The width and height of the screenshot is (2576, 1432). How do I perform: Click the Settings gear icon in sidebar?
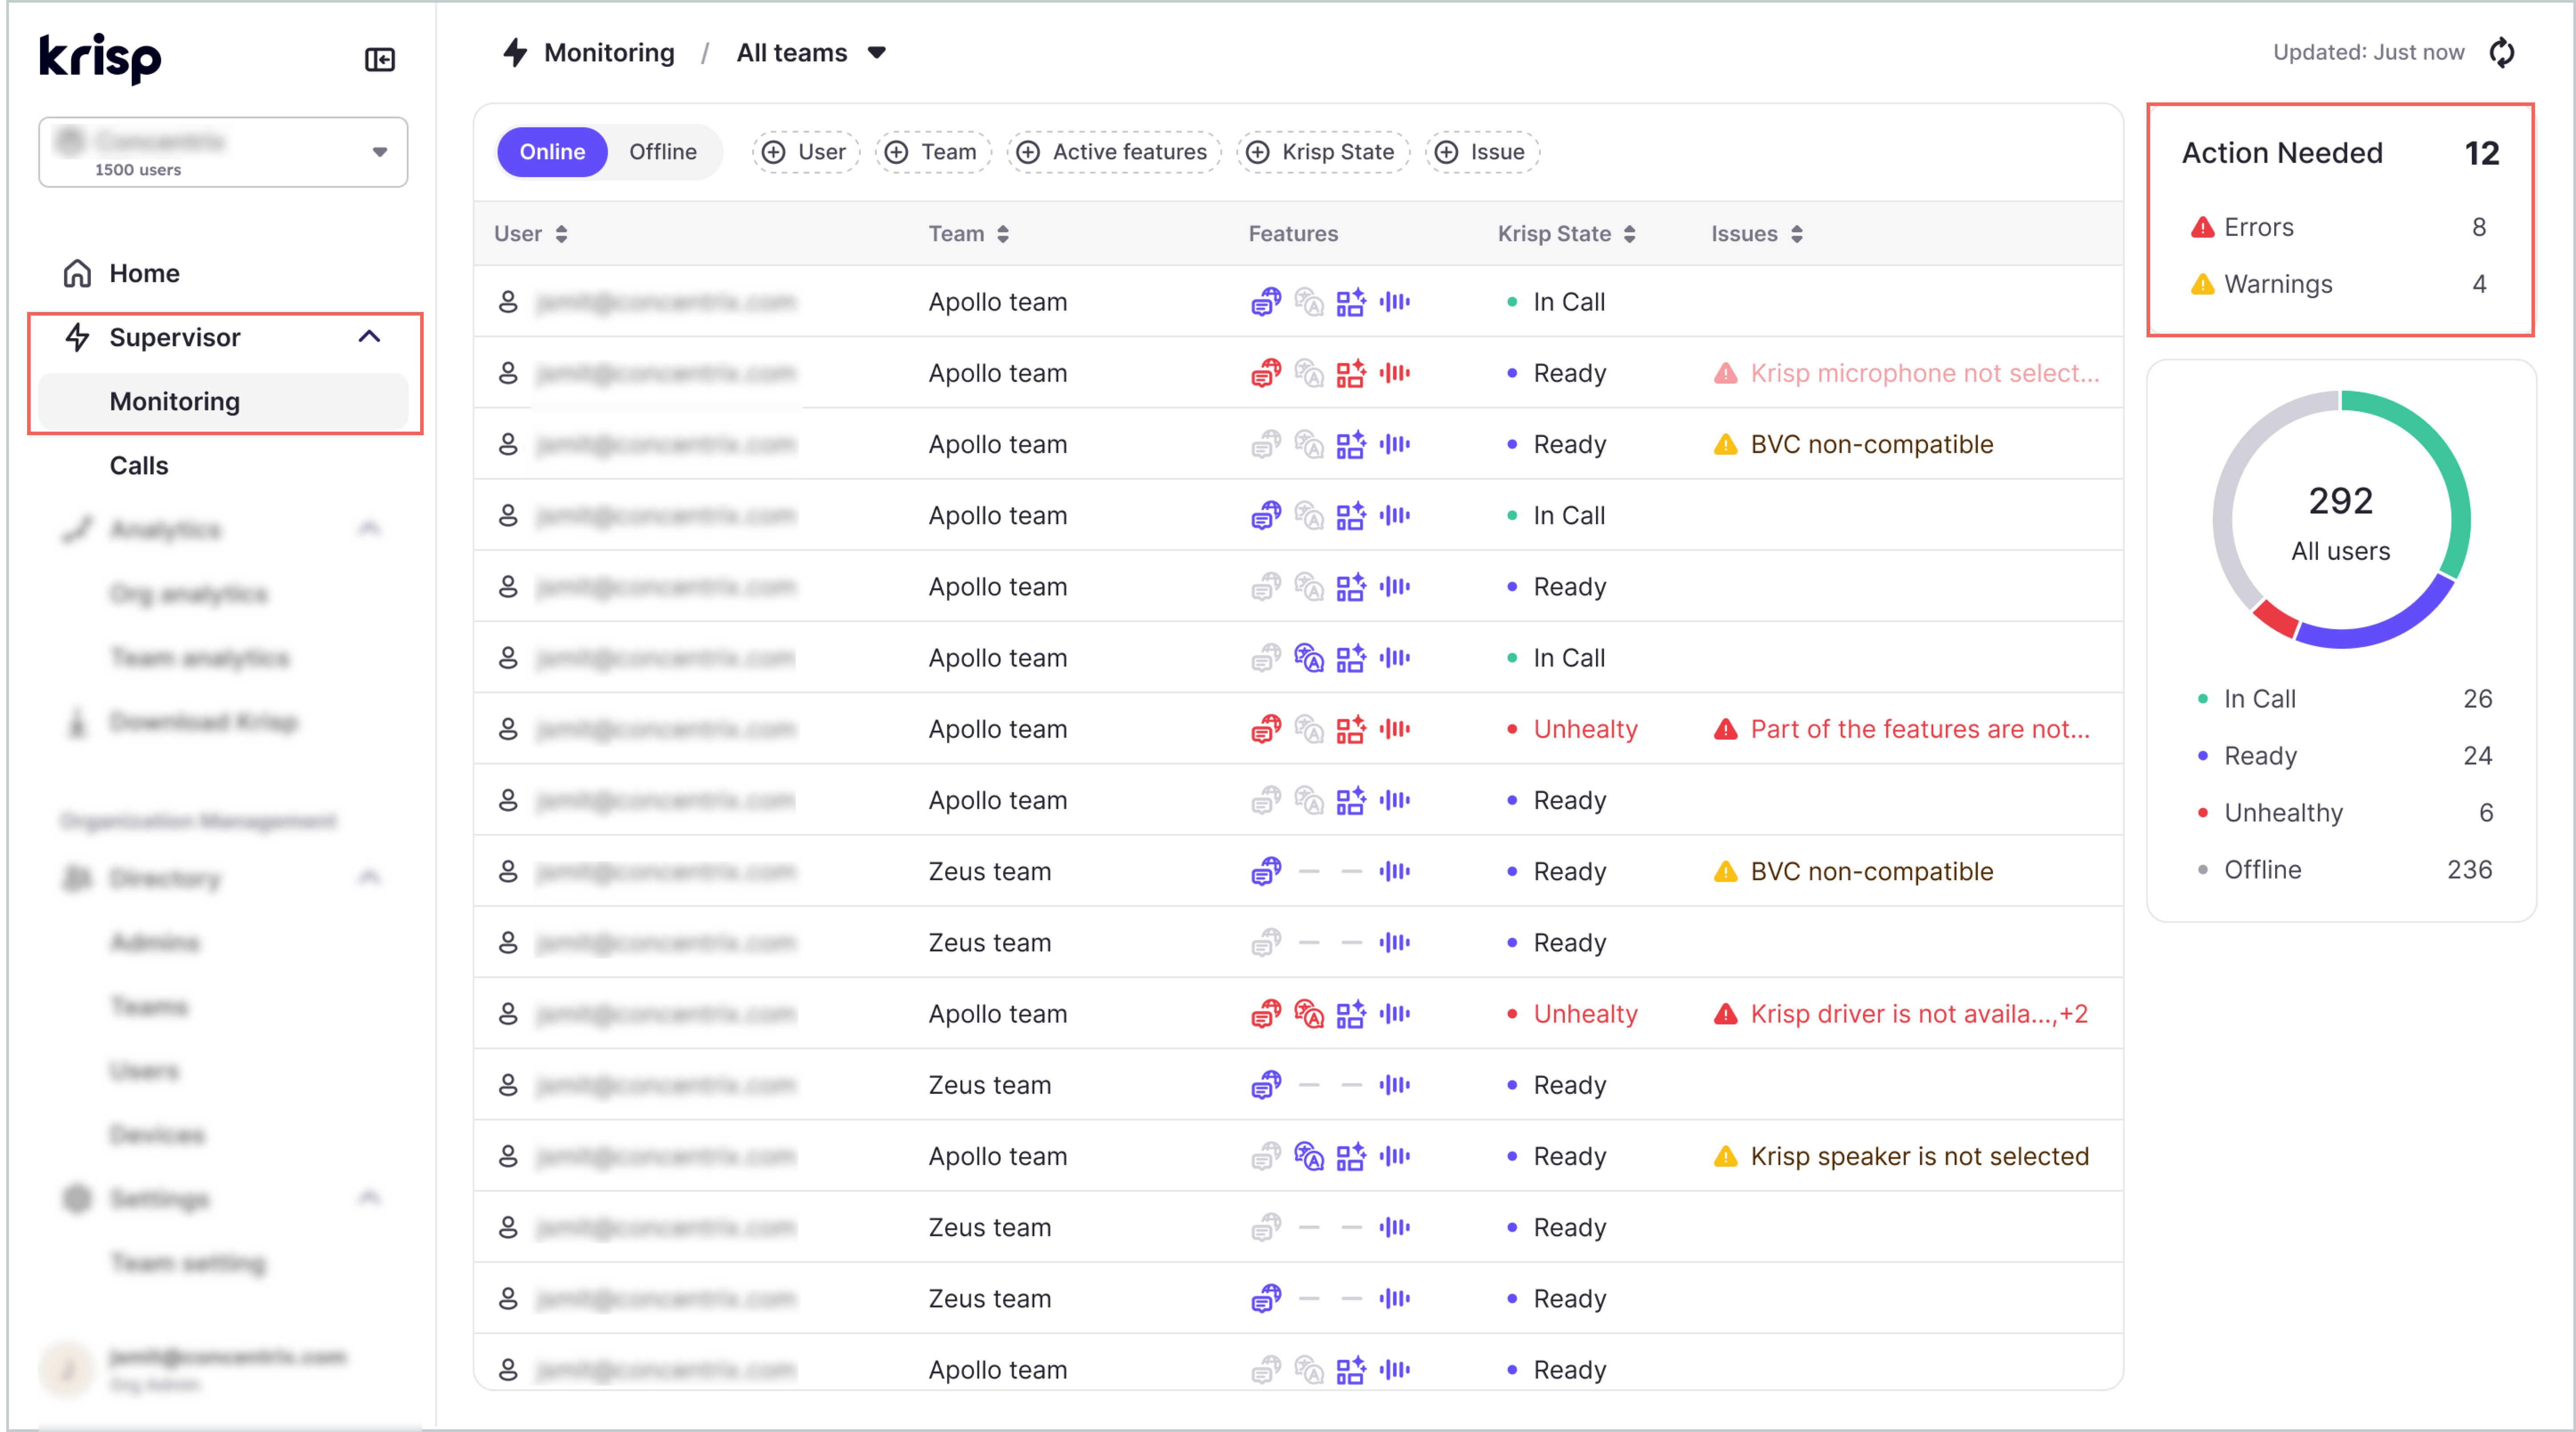click(77, 1198)
